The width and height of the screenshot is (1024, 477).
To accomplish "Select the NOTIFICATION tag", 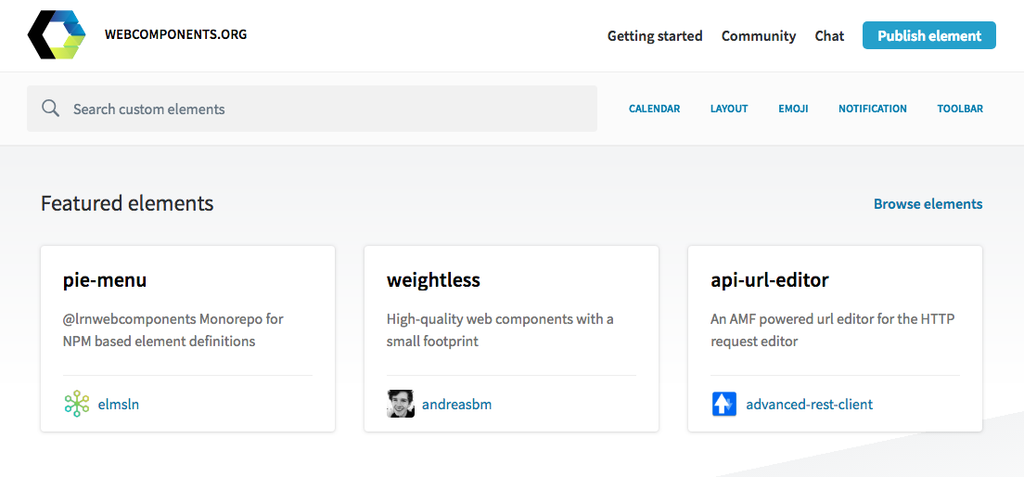I will coord(872,109).
